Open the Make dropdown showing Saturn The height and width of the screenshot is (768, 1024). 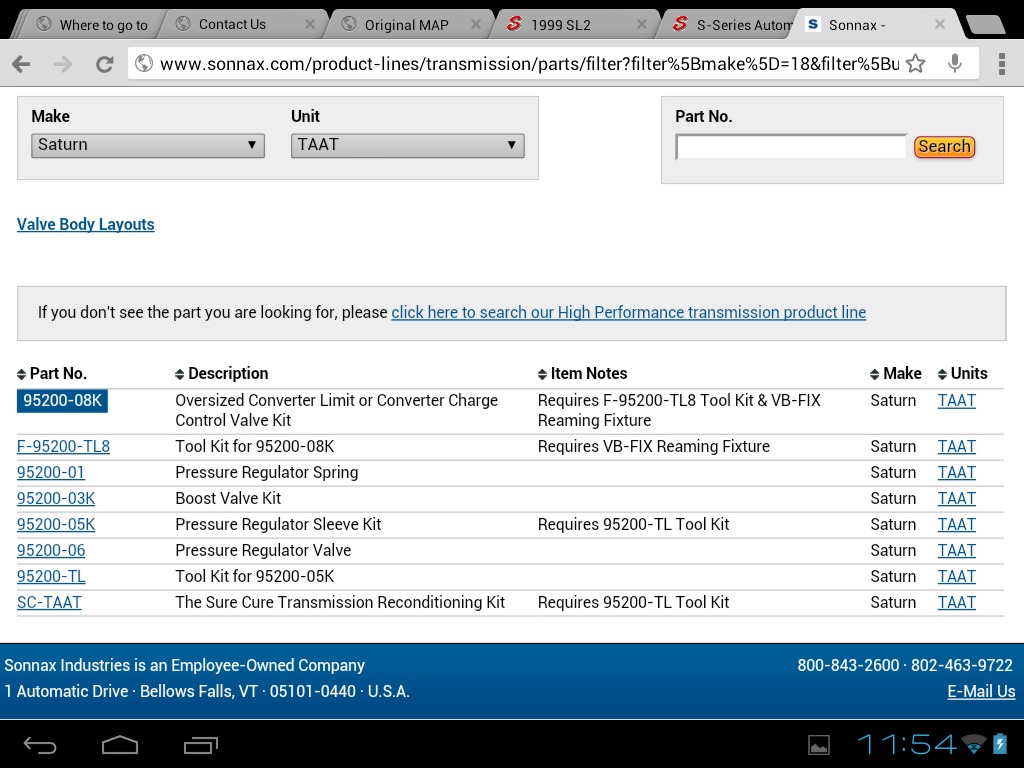pyautogui.click(x=148, y=145)
